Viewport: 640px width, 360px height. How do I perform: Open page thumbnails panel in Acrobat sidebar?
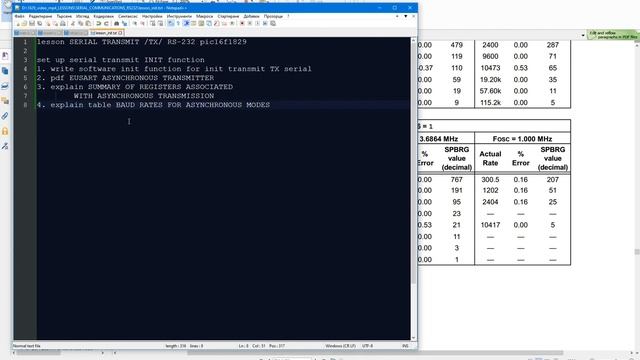(x=5, y=56)
